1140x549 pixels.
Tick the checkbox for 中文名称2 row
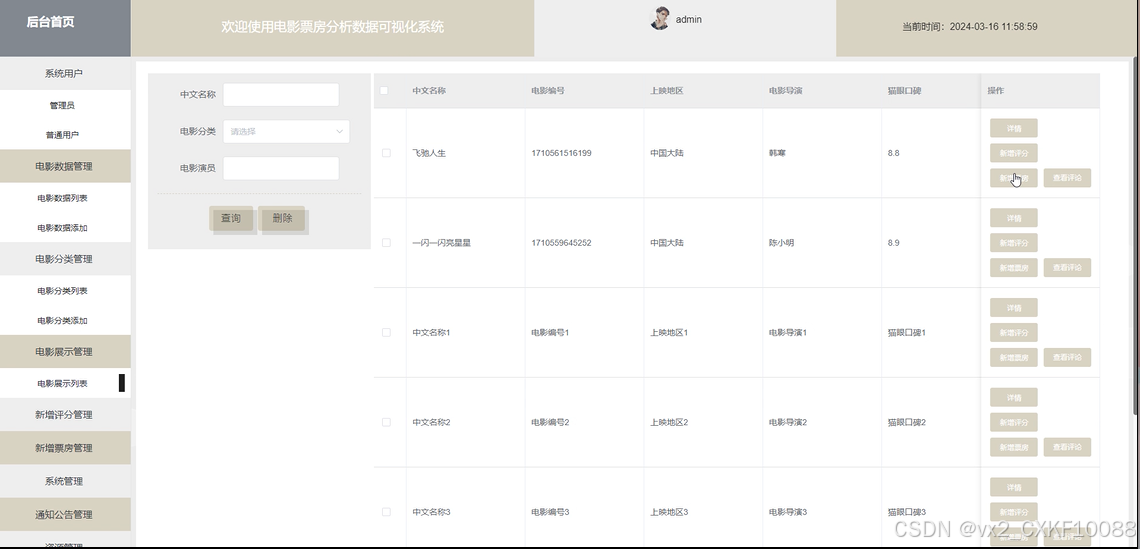tap(386, 422)
